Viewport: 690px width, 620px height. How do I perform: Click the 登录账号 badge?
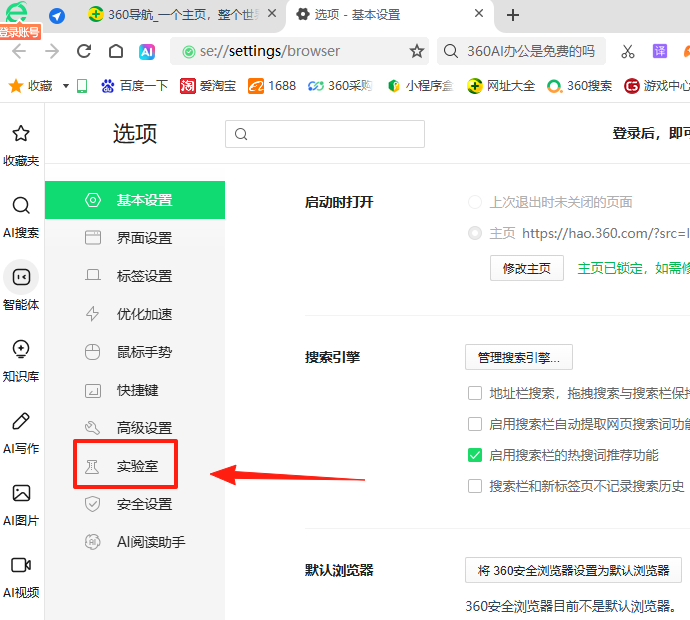click(20, 32)
